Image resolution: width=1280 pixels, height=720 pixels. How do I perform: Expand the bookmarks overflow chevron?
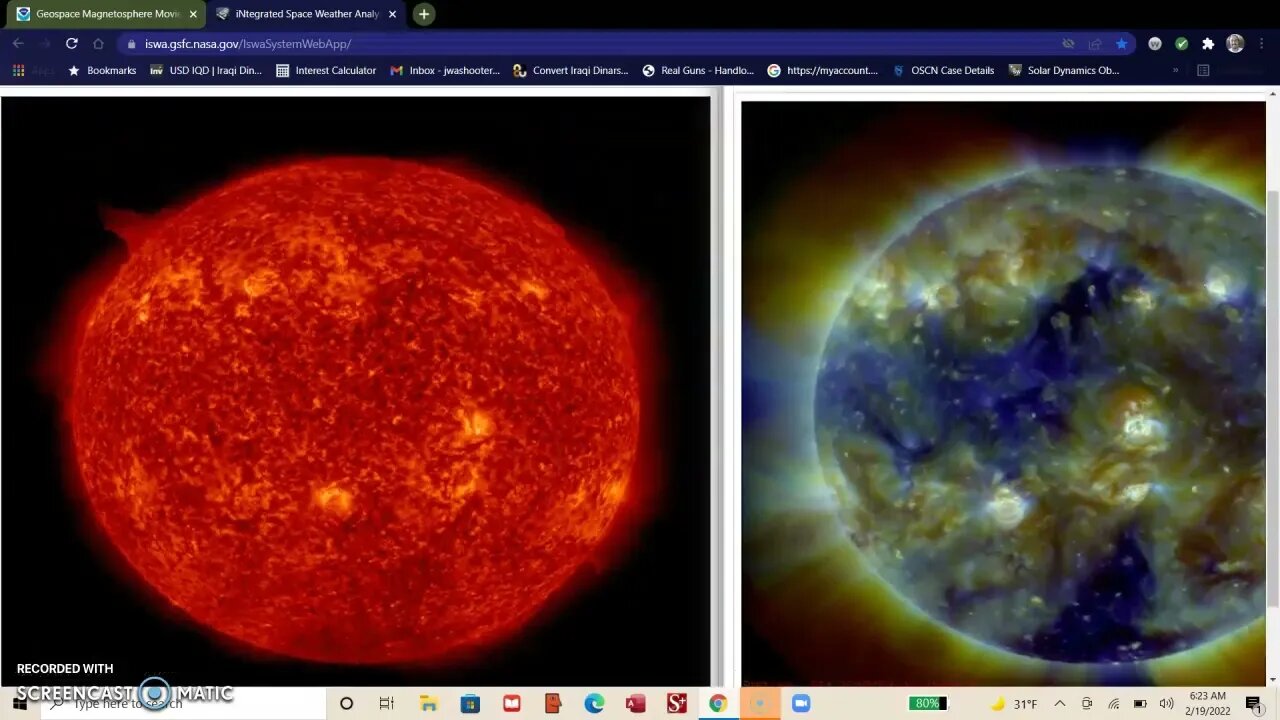pos(1175,71)
